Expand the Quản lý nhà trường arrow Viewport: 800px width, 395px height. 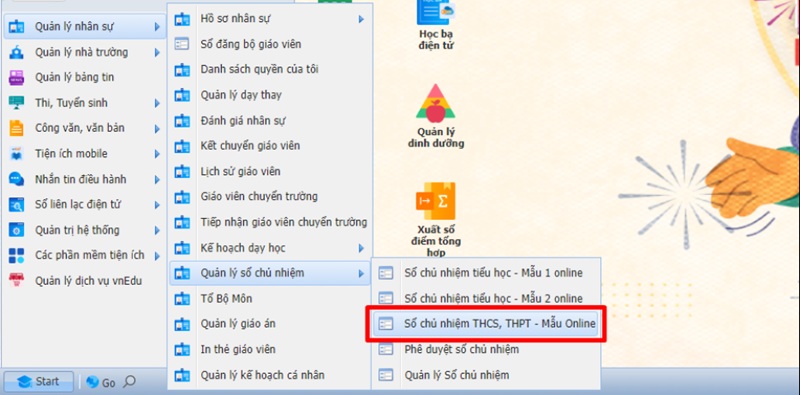(157, 52)
